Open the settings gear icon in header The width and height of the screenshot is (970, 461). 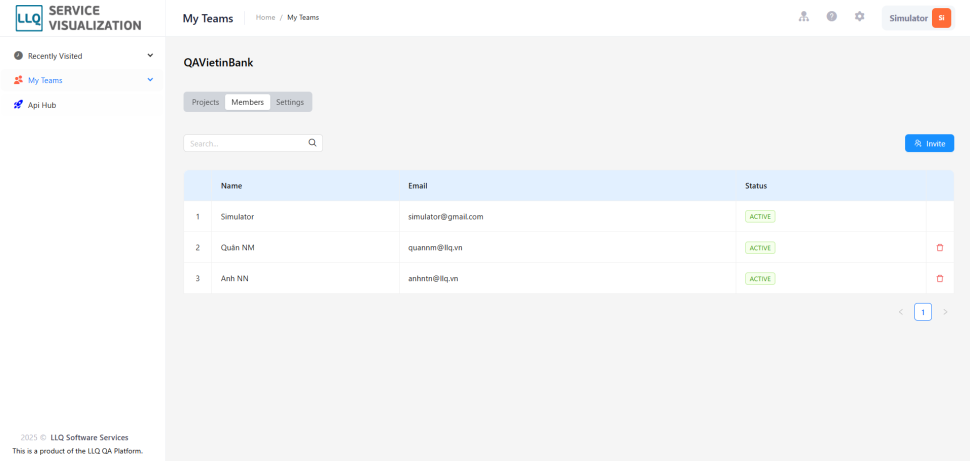point(859,17)
